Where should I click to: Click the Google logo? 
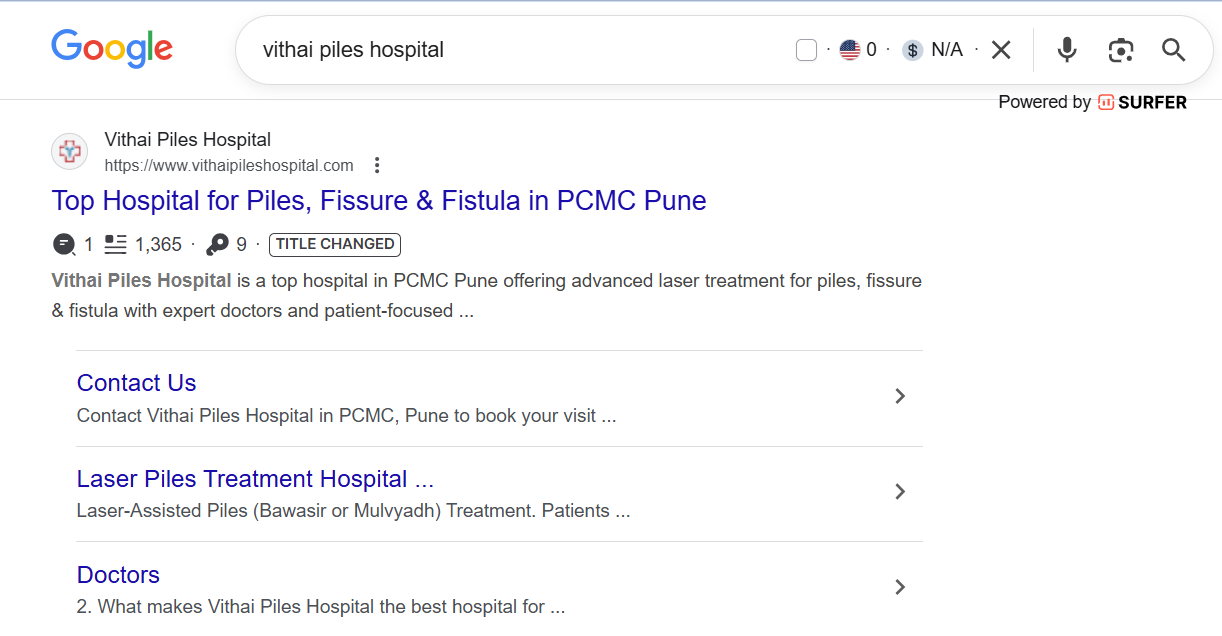pyautogui.click(x=112, y=48)
